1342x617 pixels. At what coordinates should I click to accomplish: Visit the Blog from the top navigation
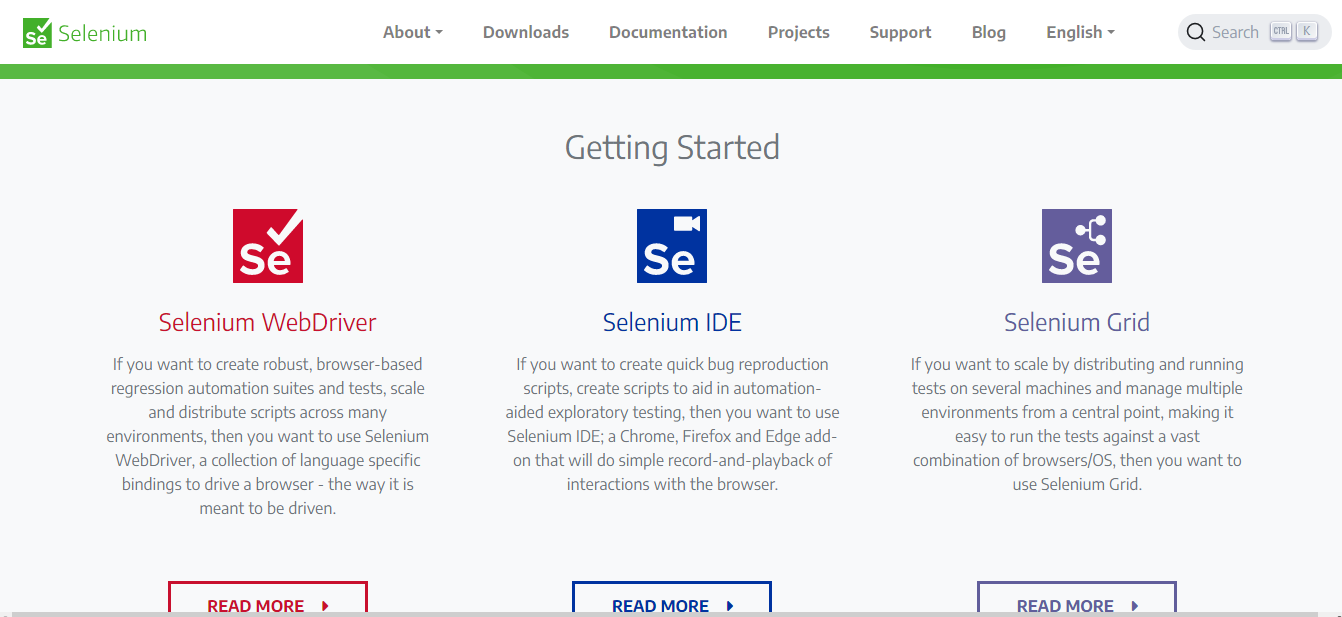point(988,32)
